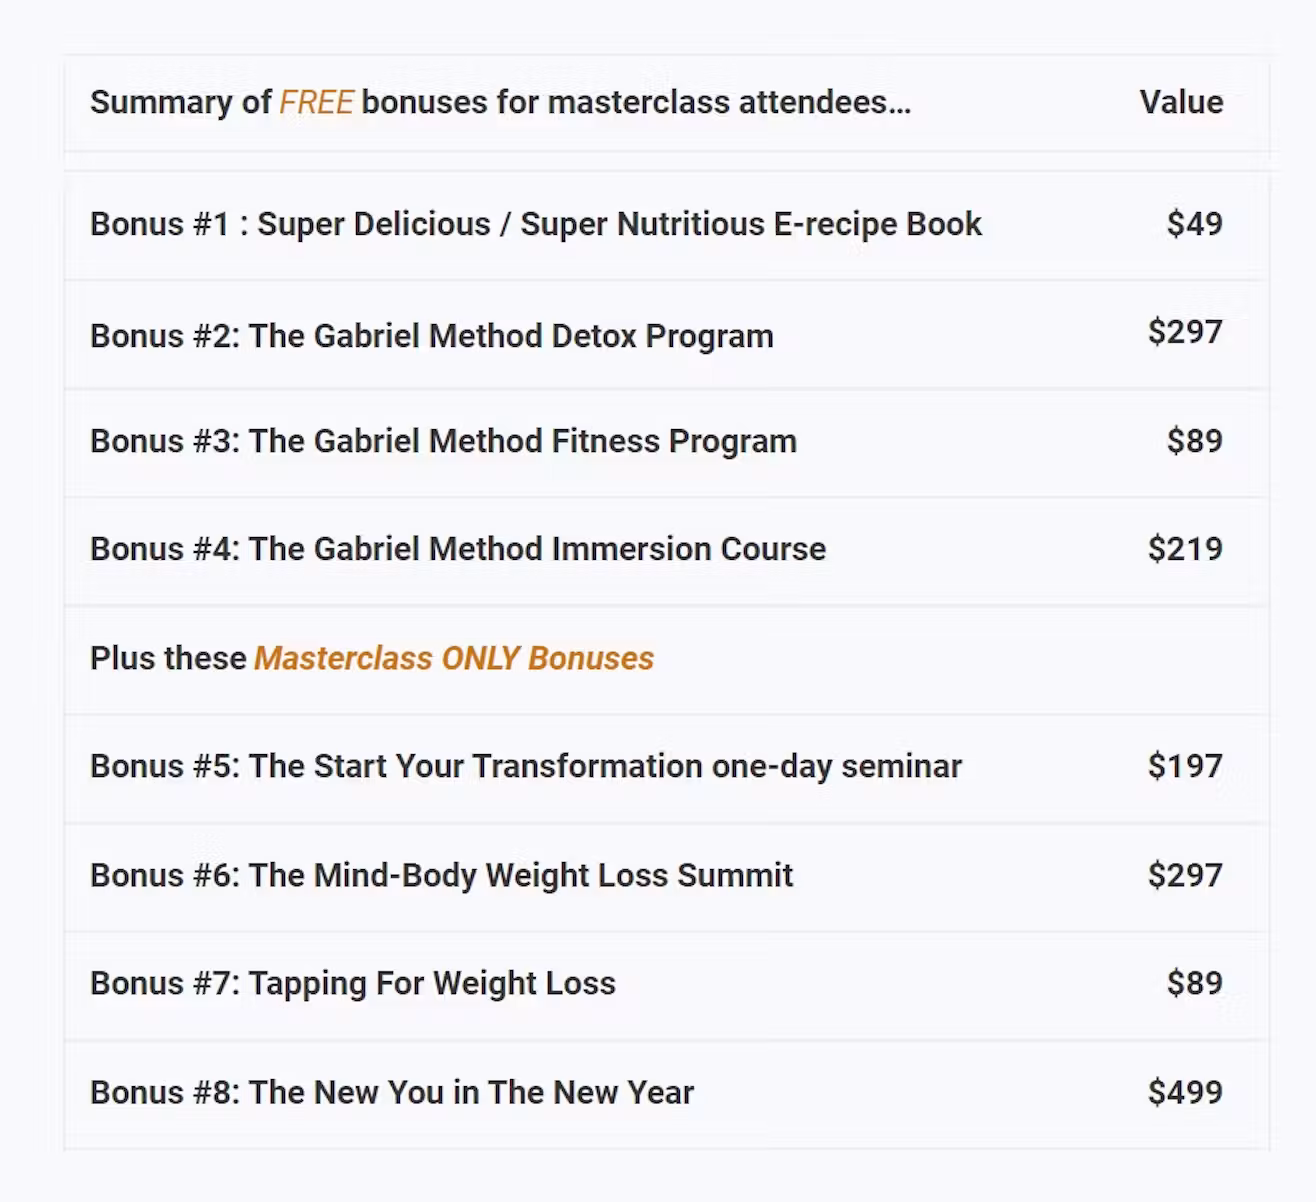Click the Plus these text
The width and height of the screenshot is (1316, 1202).
[x=168, y=658]
